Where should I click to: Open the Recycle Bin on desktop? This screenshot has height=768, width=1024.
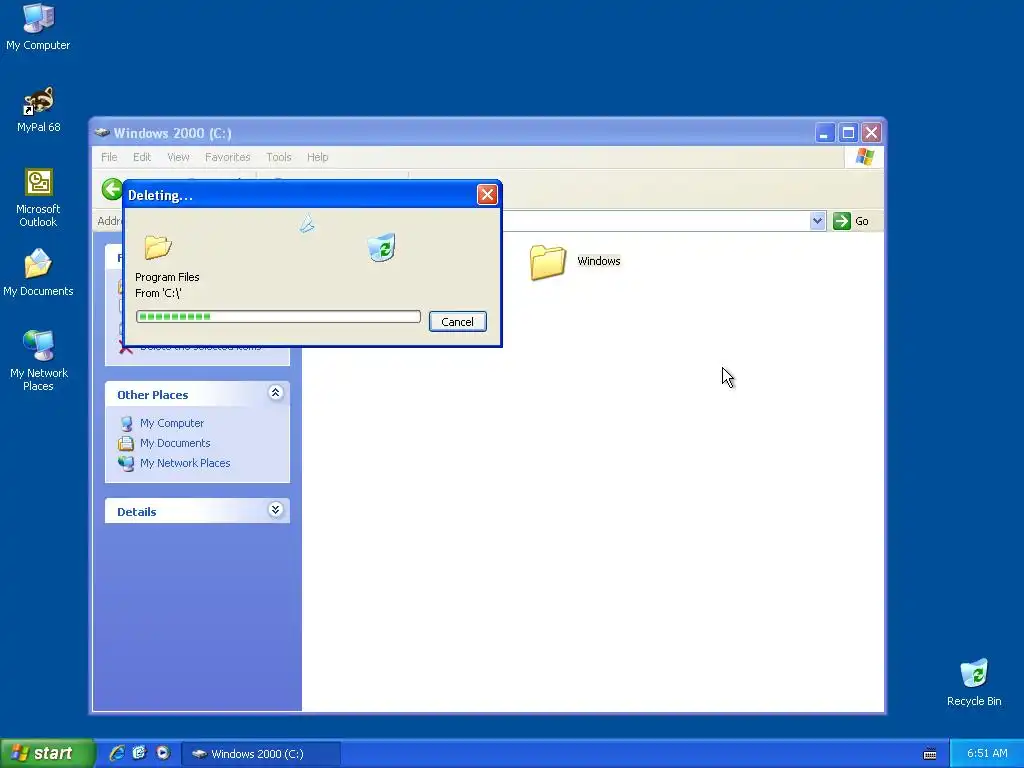tap(974, 682)
